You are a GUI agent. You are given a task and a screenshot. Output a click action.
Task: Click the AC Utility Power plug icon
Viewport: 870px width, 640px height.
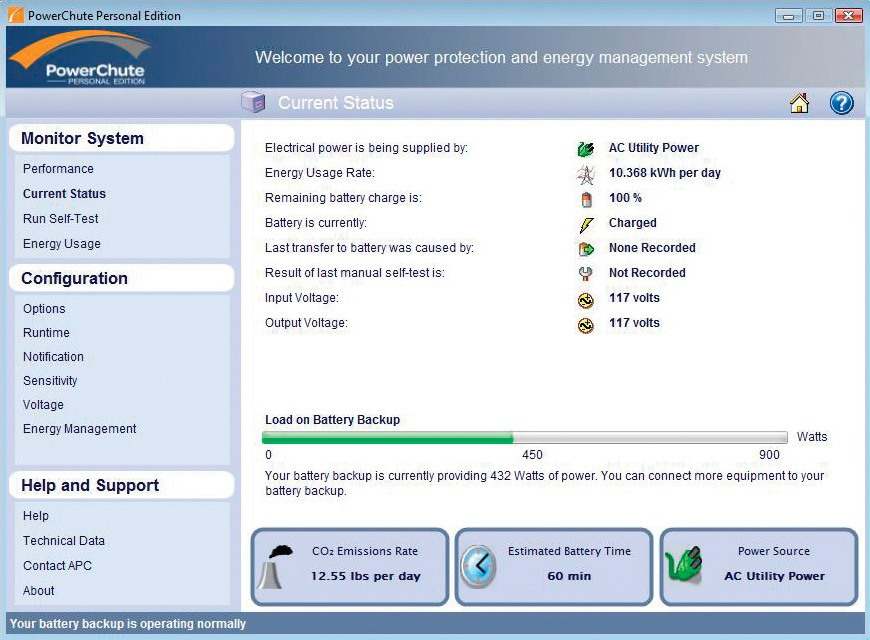[x=585, y=149]
